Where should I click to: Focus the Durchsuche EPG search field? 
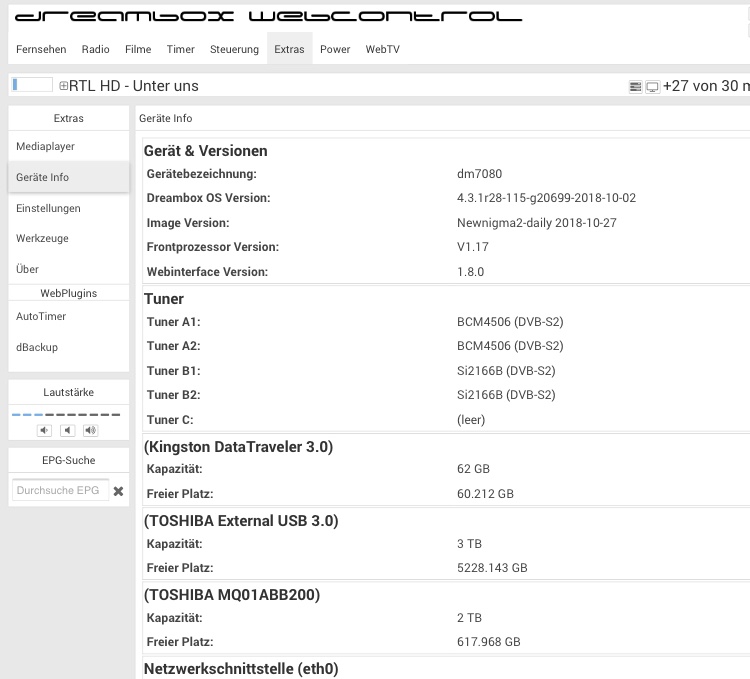coord(61,490)
